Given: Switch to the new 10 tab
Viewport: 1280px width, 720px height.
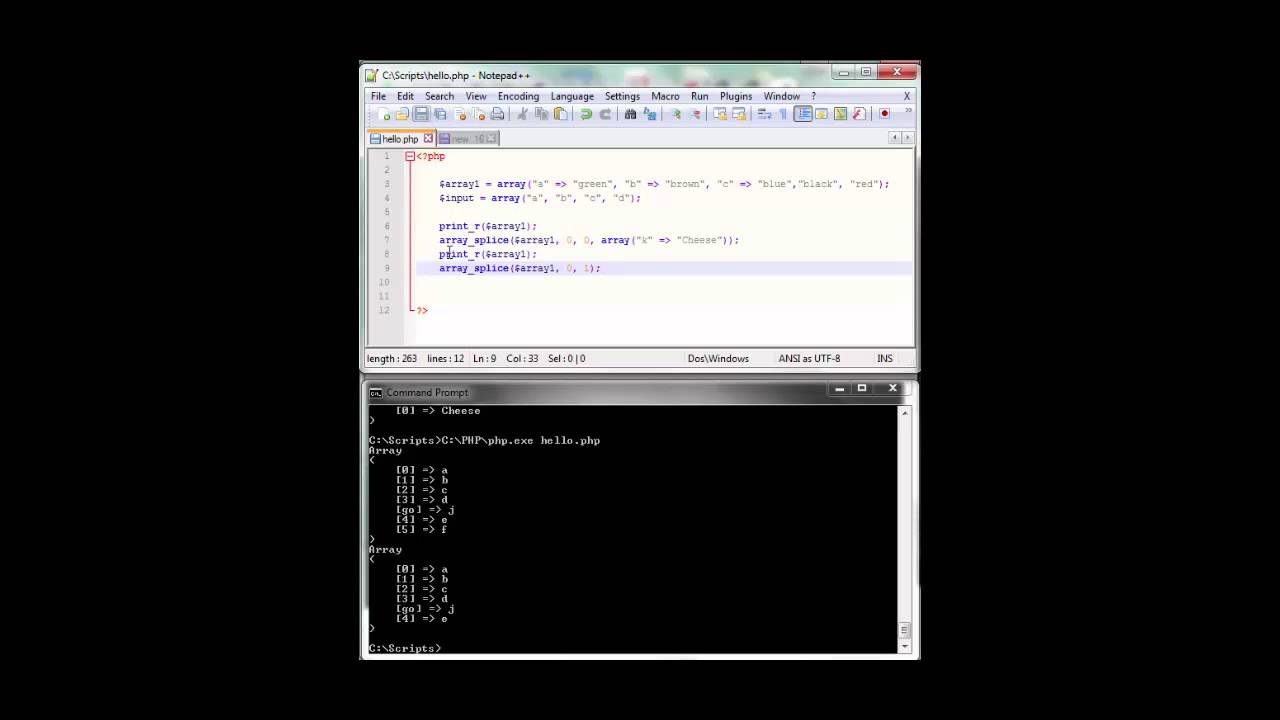Looking at the screenshot, I should pos(467,139).
